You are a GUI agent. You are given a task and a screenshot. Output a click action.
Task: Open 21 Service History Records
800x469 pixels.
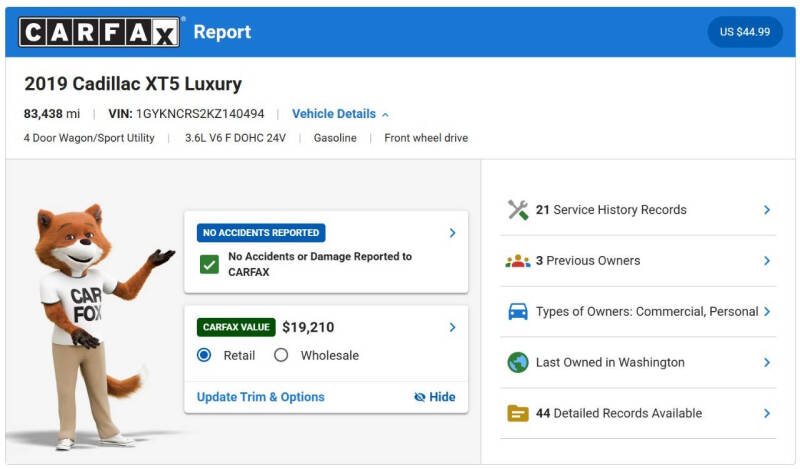point(638,210)
